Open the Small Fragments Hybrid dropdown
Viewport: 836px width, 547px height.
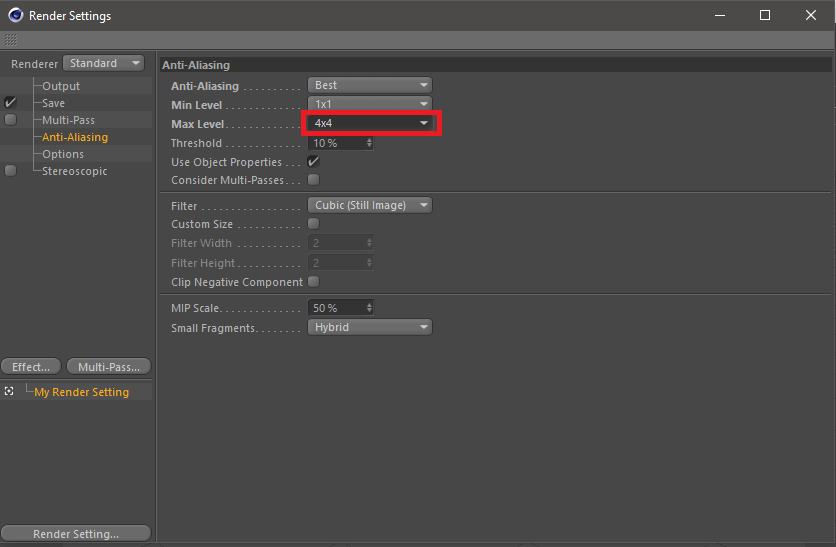[369, 327]
